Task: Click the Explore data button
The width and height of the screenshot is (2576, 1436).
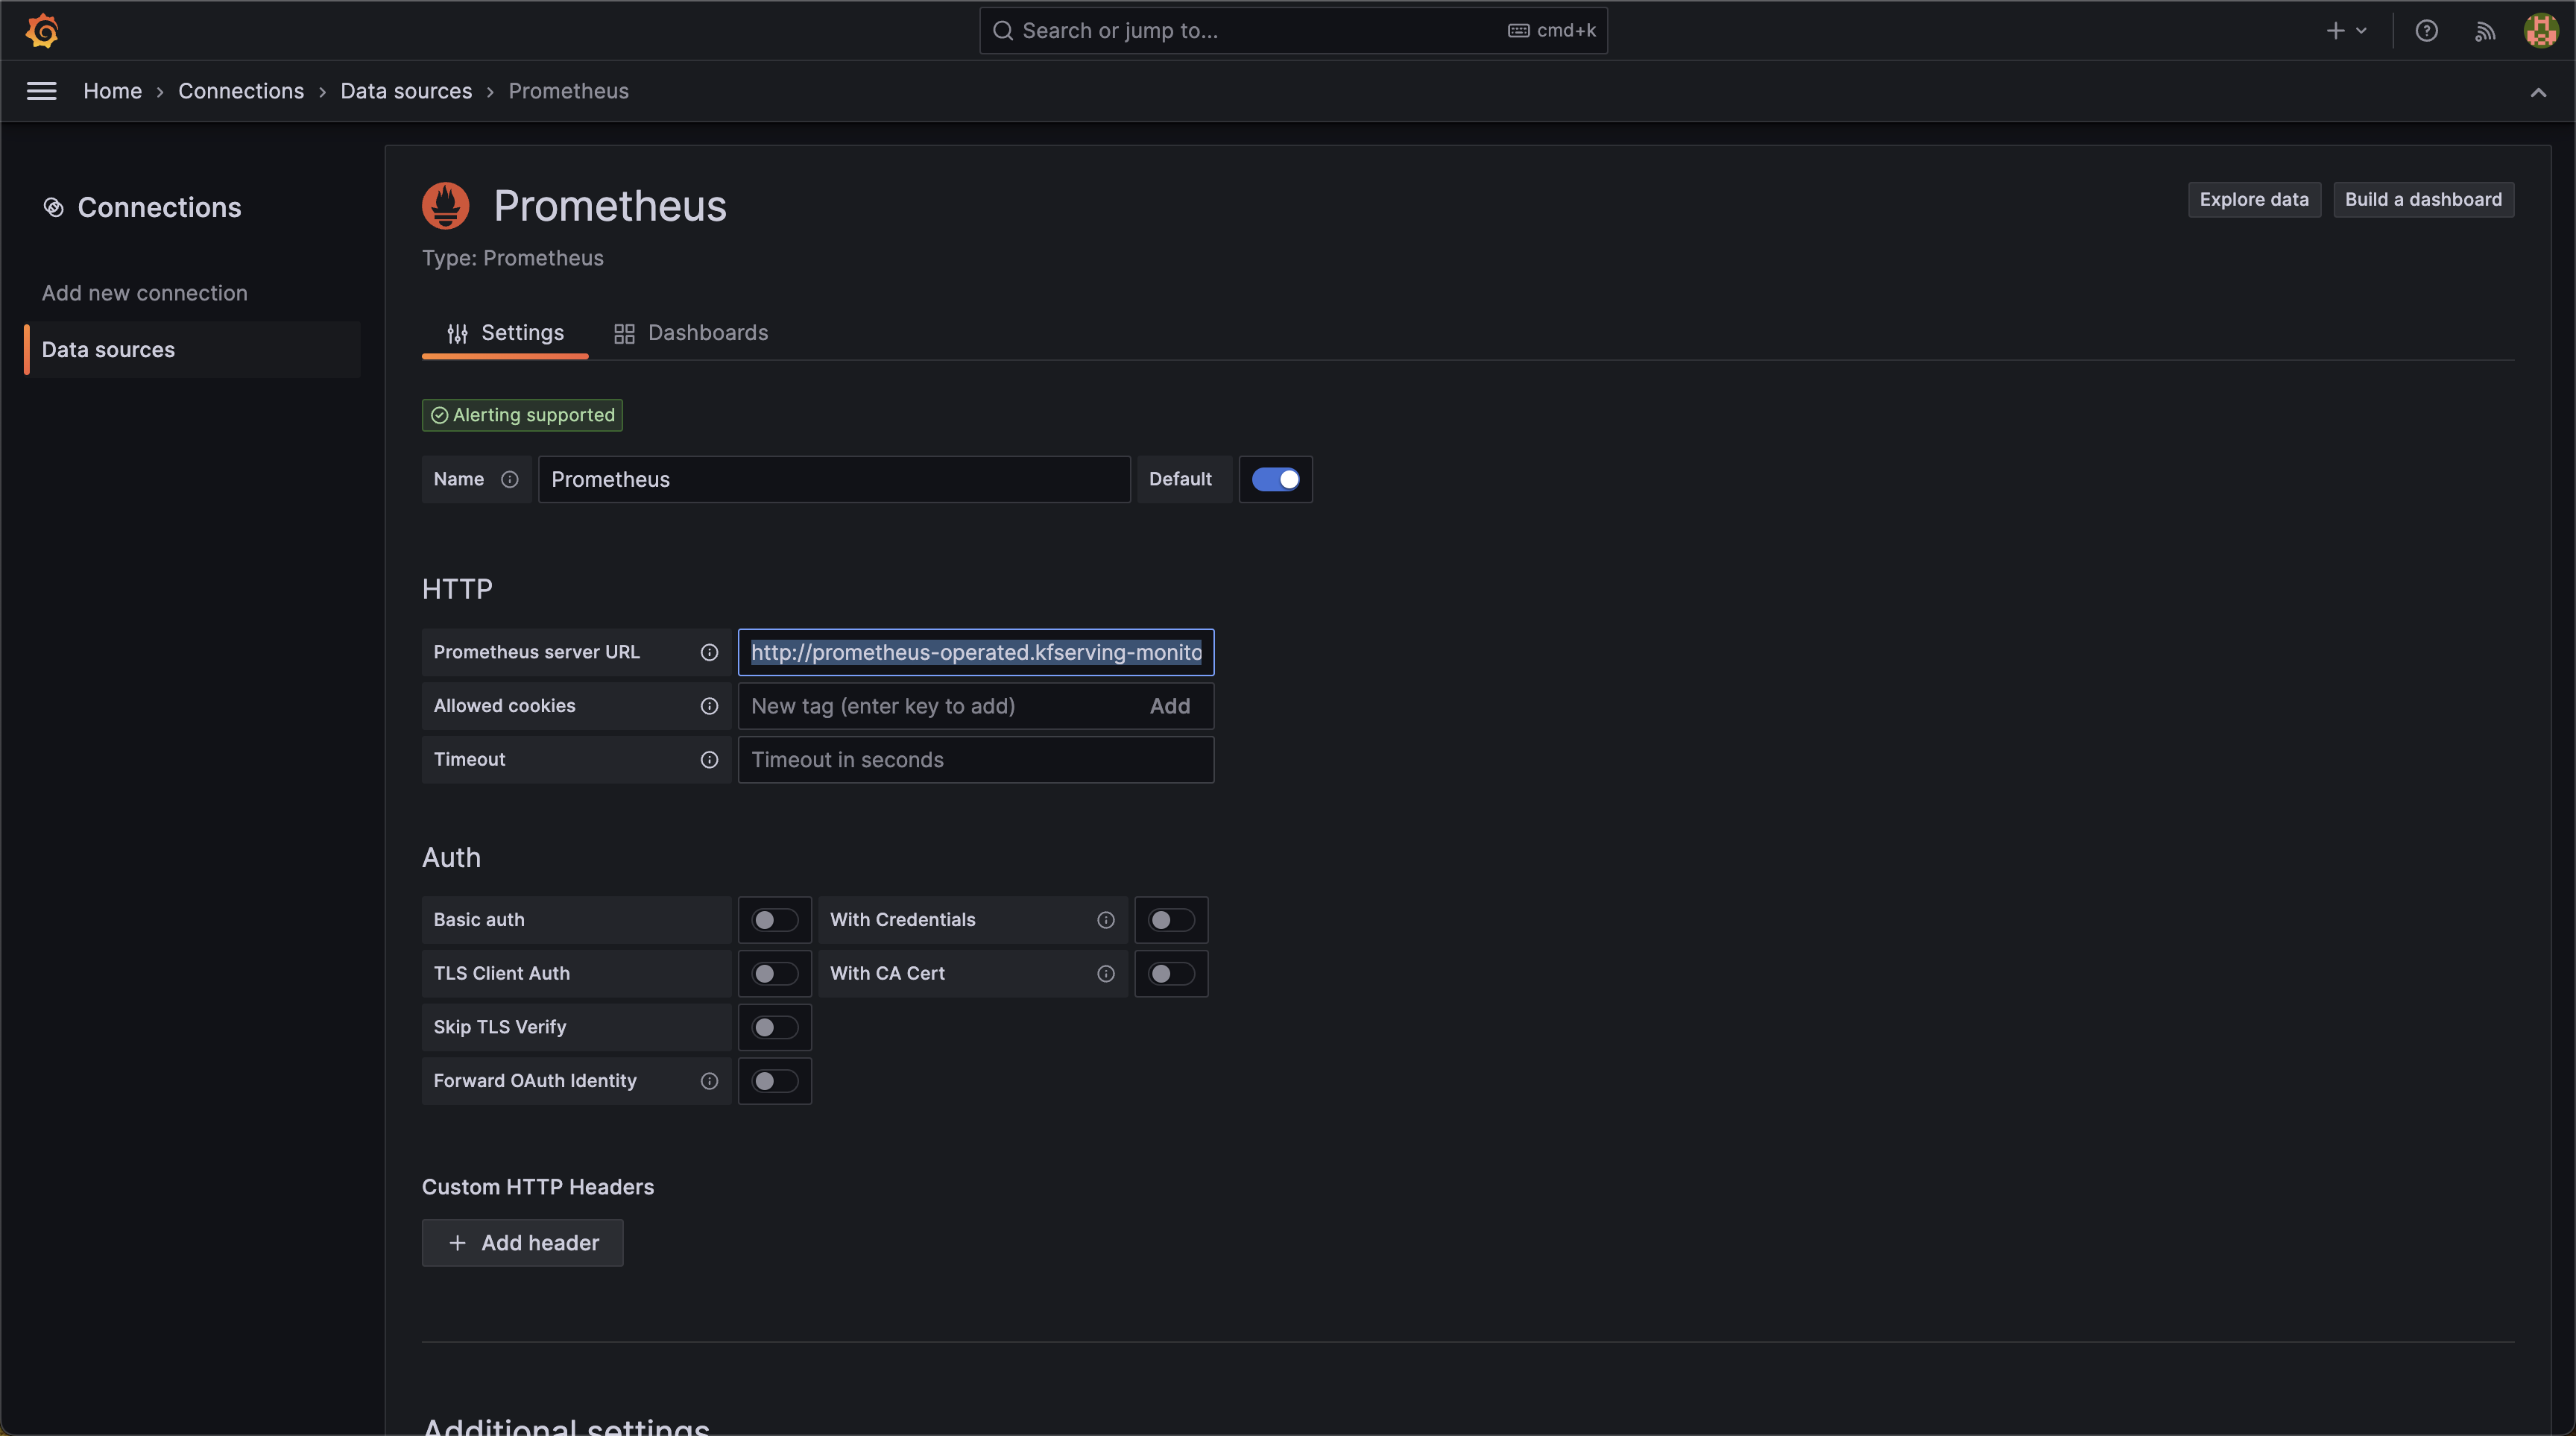Action: pos(2253,199)
